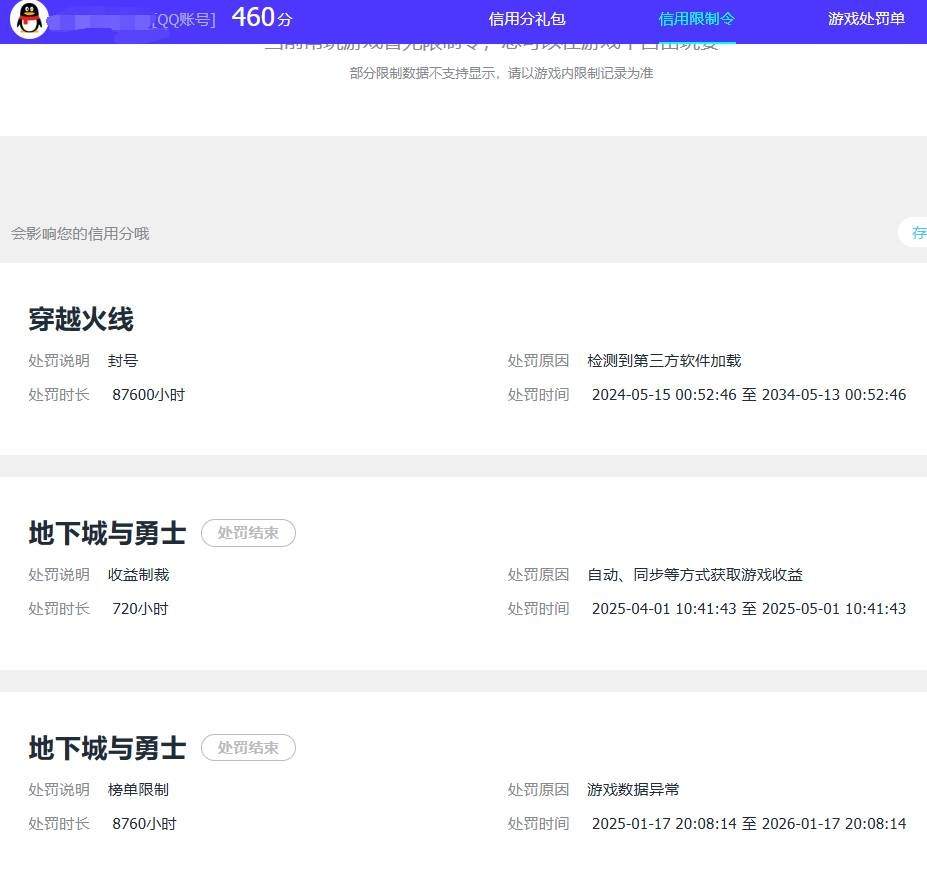Click the 榜单限制 punishment description

[x=138, y=789]
